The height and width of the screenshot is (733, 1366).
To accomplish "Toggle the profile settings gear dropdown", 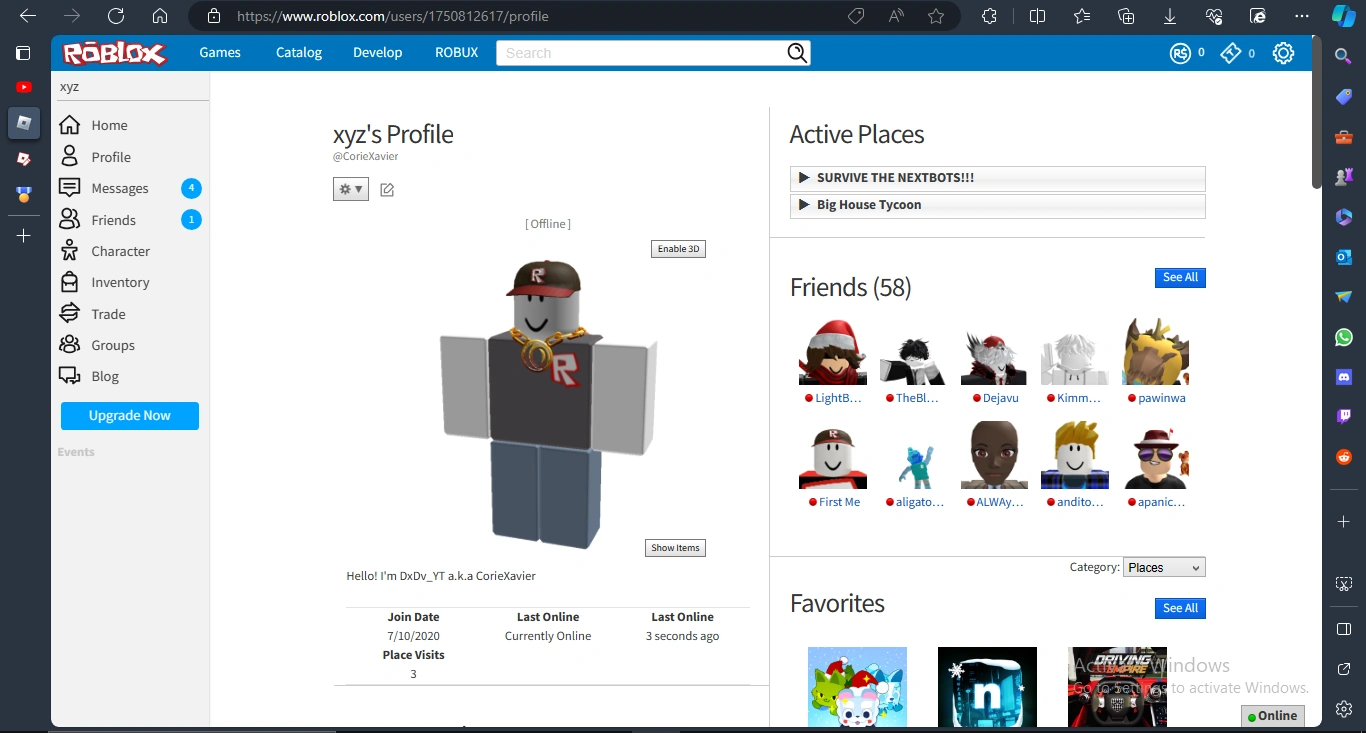I will (350, 188).
